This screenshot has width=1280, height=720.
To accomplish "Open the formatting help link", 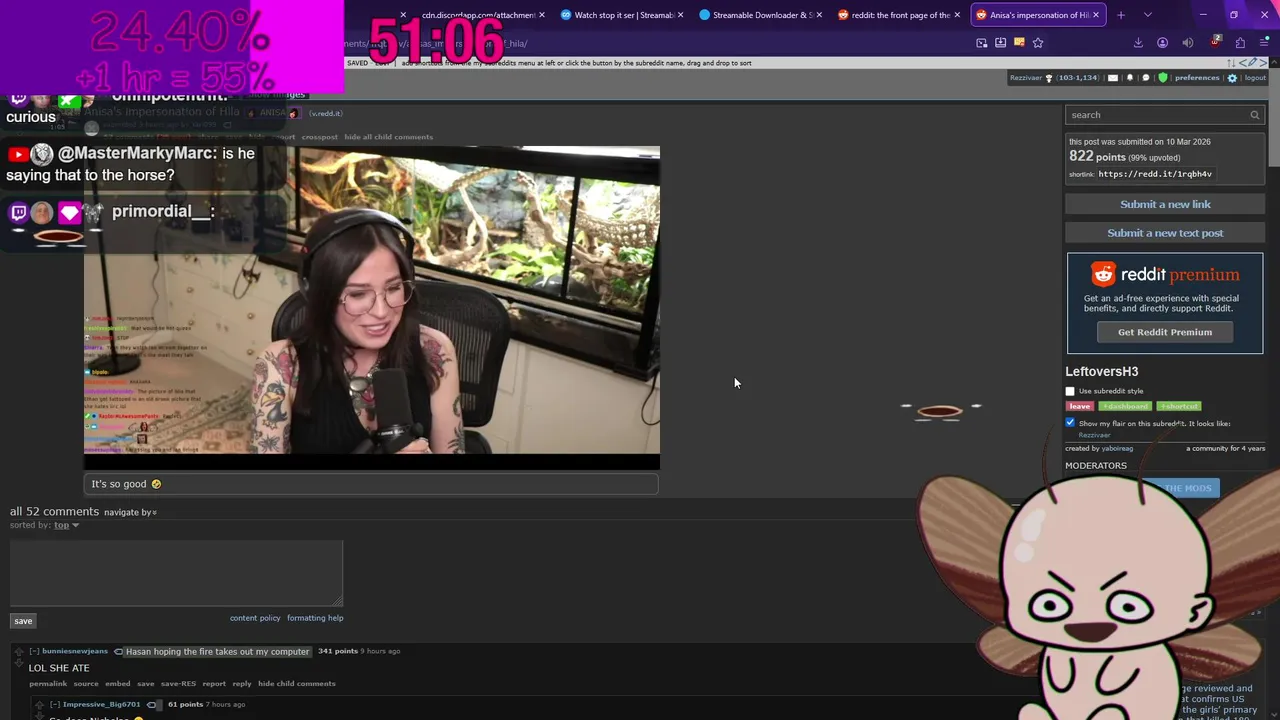I will click(315, 618).
